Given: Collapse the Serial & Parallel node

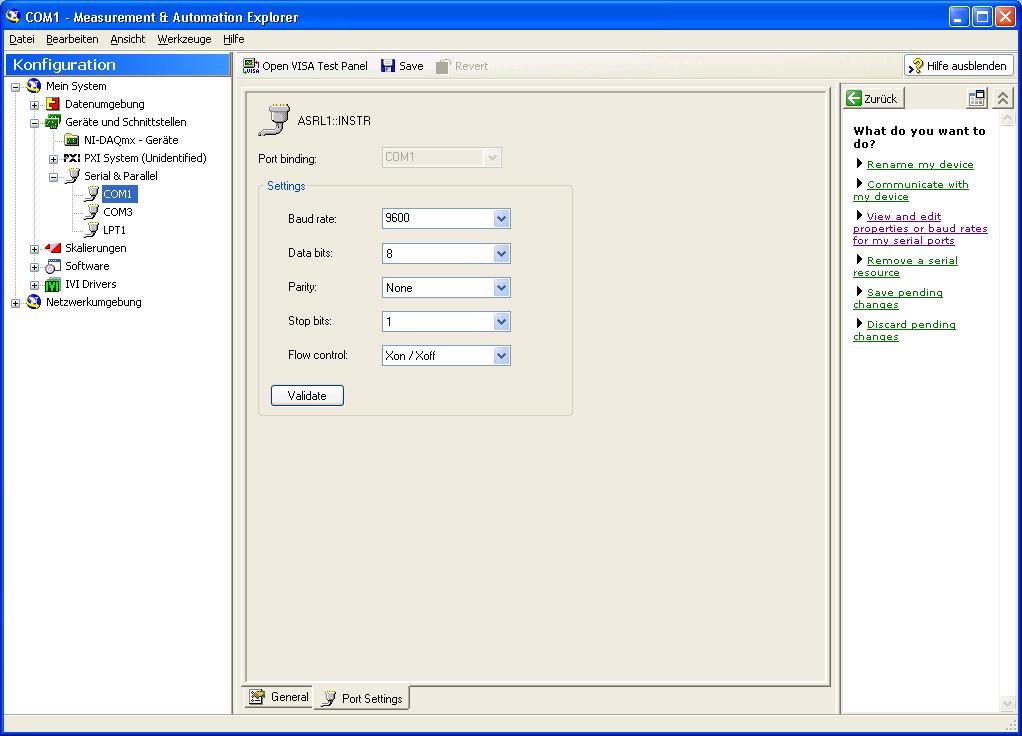Looking at the screenshot, I should (x=53, y=177).
